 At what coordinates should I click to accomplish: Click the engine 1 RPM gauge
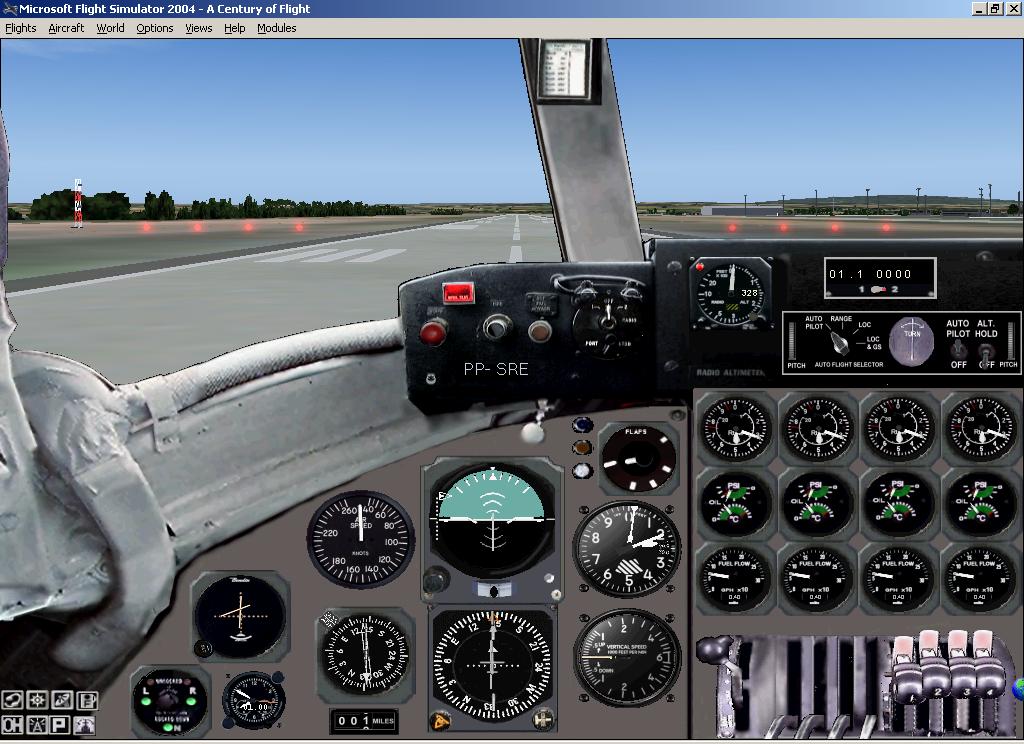(x=735, y=429)
